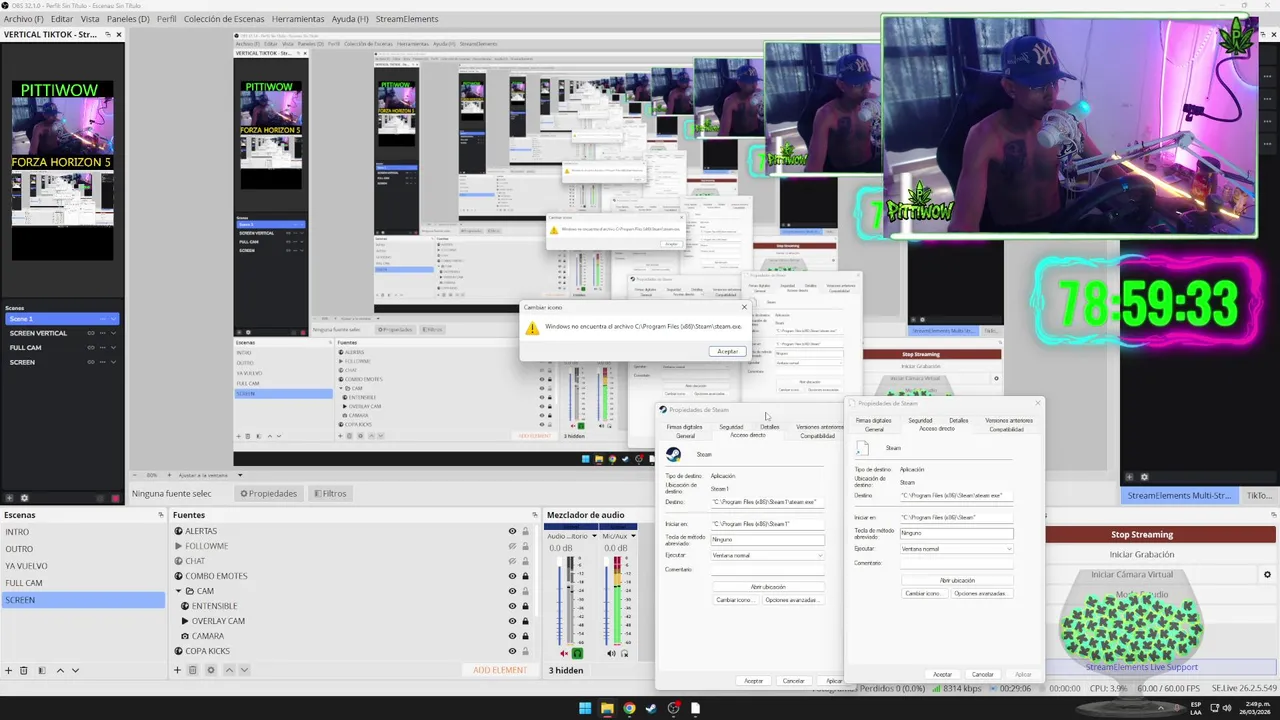The image size is (1280, 720).
Task: Click the Destino field in the right Steam properties
Action: [x=957, y=495]
